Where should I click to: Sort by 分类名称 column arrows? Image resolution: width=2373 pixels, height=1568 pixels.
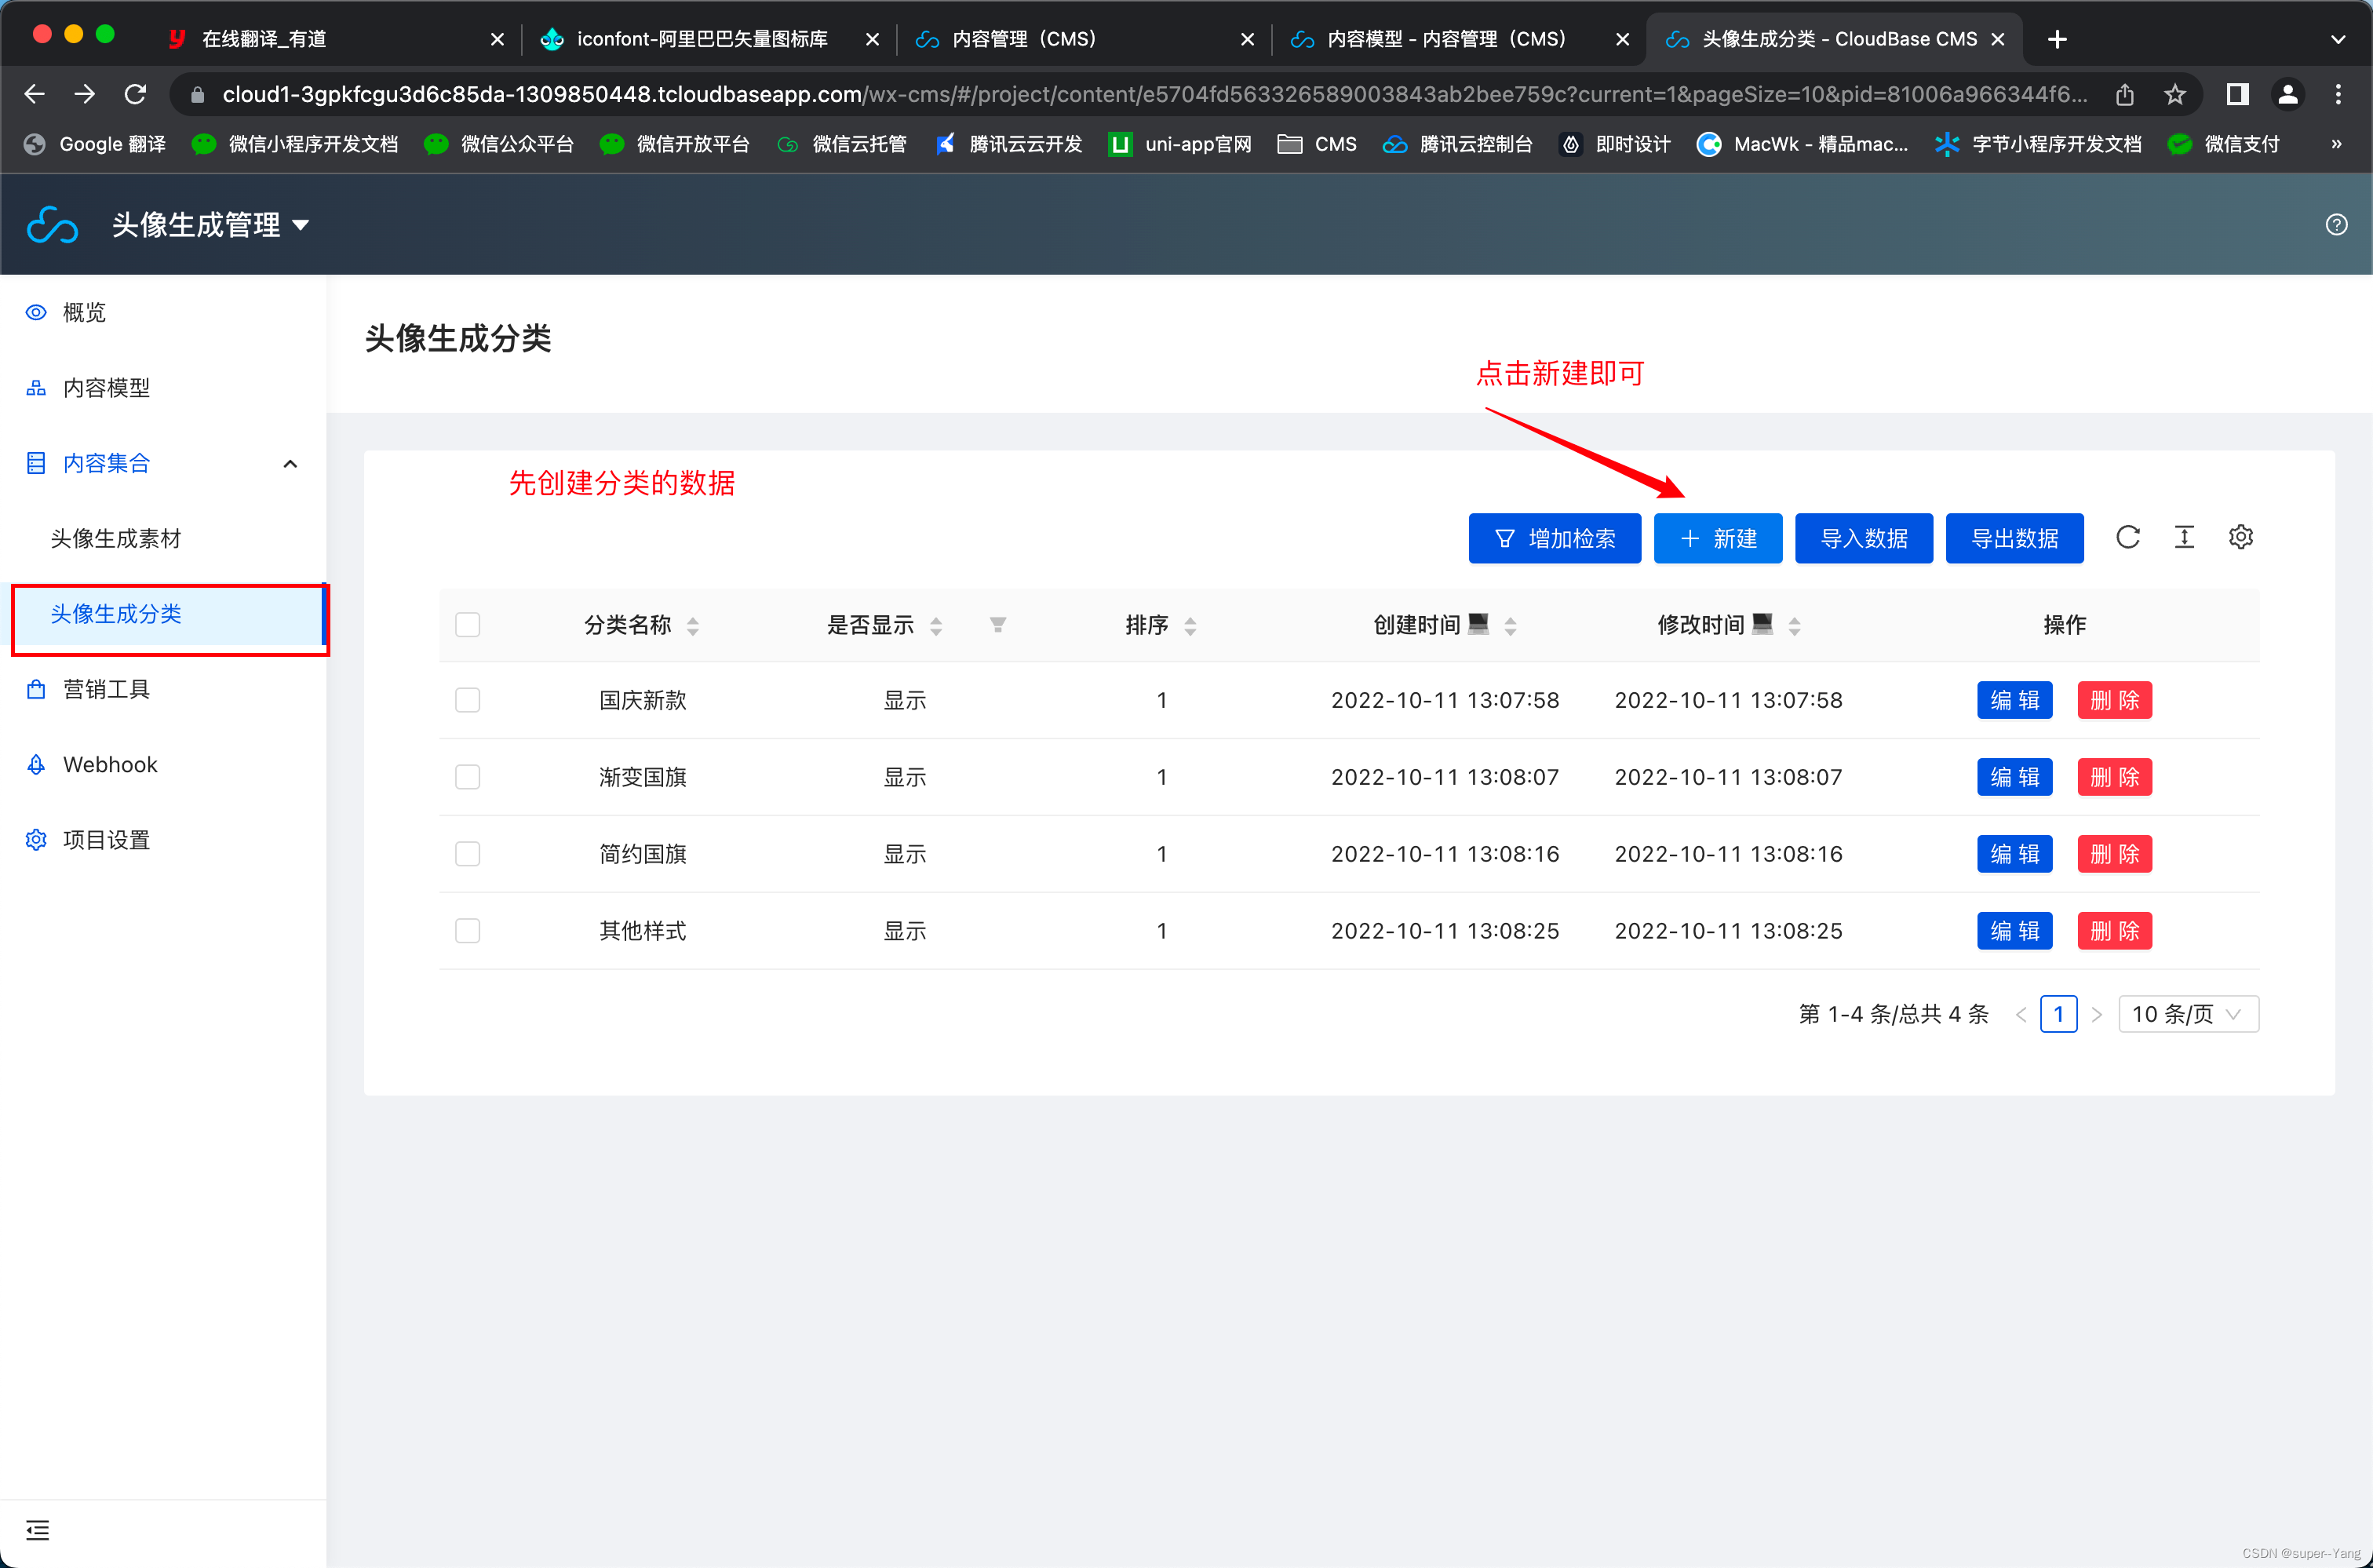693,626
